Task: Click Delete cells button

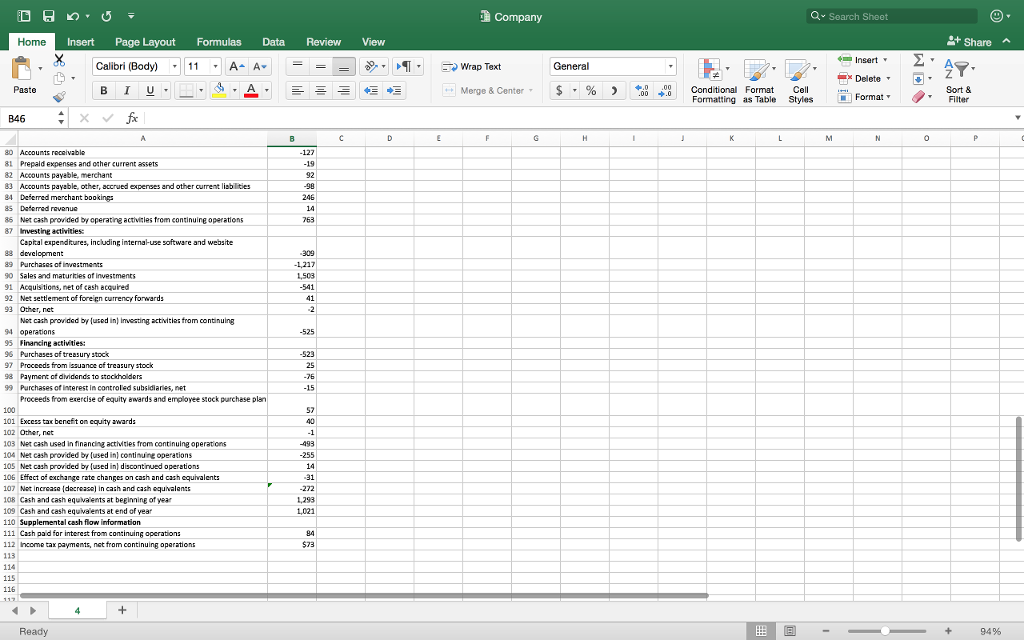Action: (x=864, y=78)
